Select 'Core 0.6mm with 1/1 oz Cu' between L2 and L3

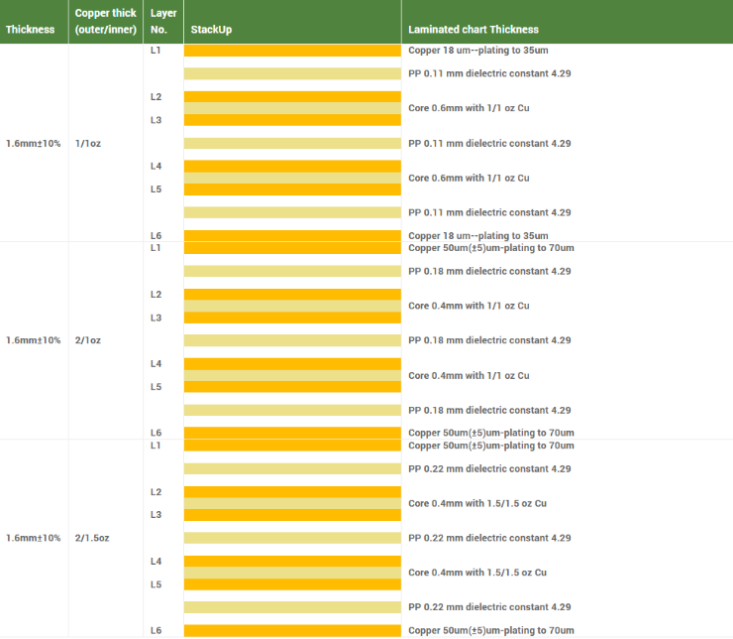tap(469, 108)
